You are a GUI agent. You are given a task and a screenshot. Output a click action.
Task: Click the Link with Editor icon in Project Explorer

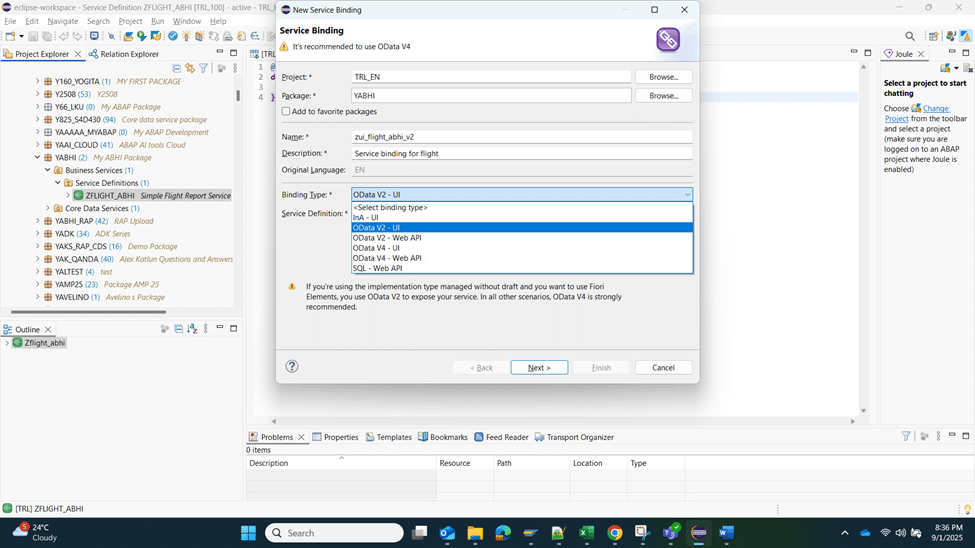coord(190,69)
